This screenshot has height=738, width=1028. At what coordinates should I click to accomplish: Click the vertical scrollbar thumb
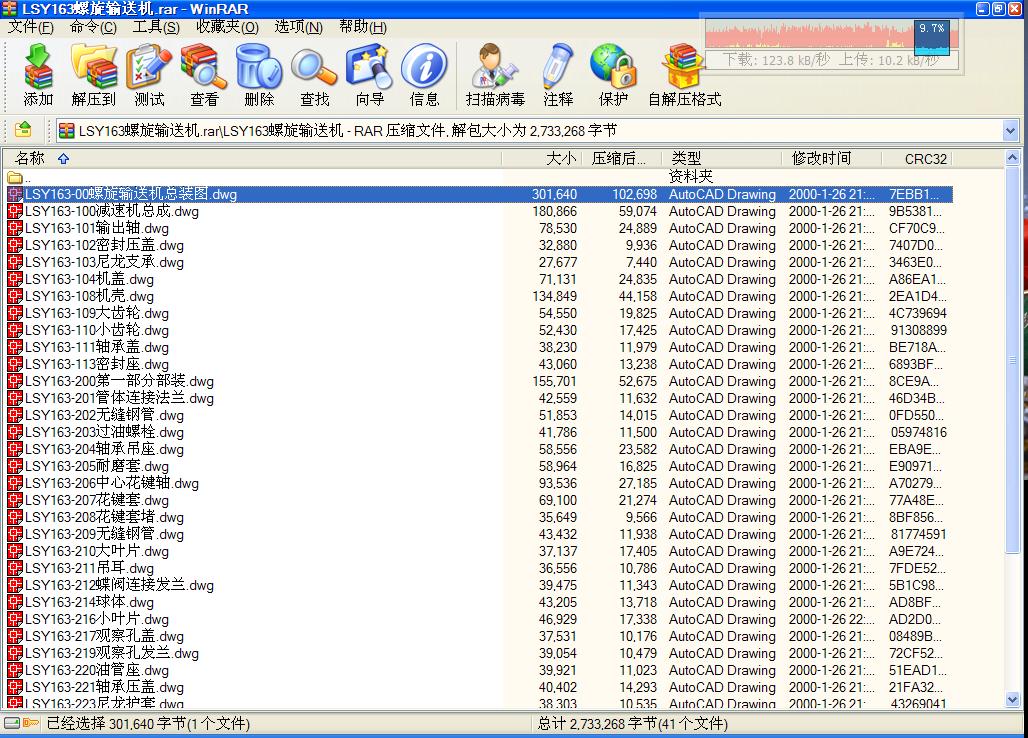[x=1012, y=359]
